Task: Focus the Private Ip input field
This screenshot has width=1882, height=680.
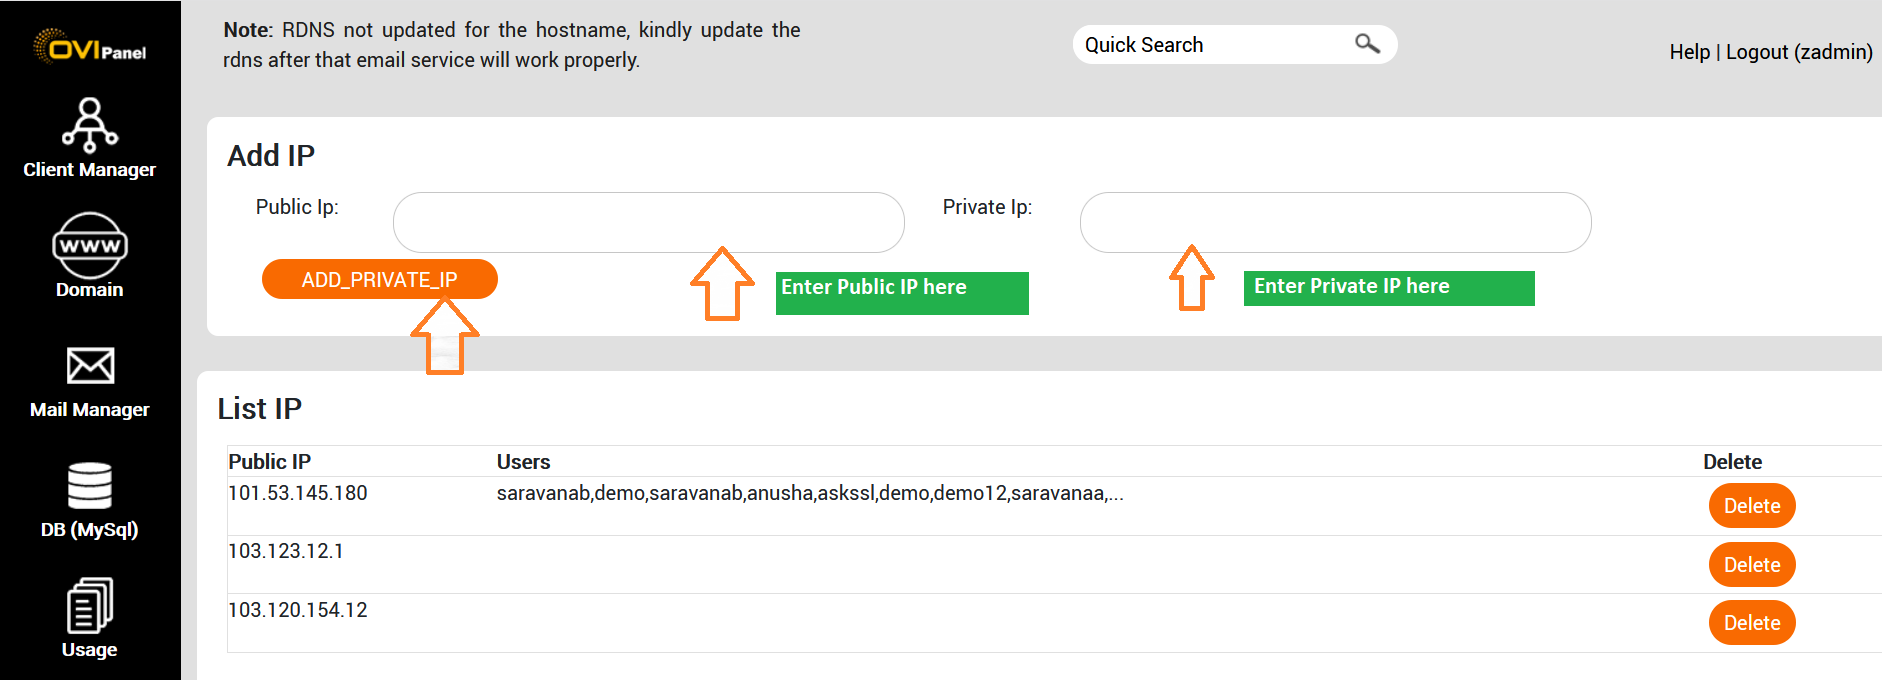Action: pos(1335,222)
